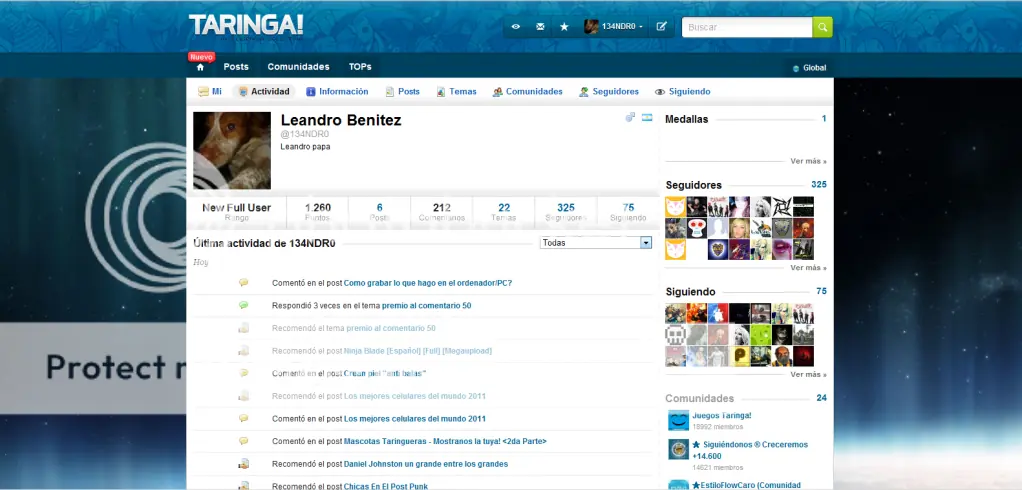Click the '1.260 Puntos' stat

point(317,212)
